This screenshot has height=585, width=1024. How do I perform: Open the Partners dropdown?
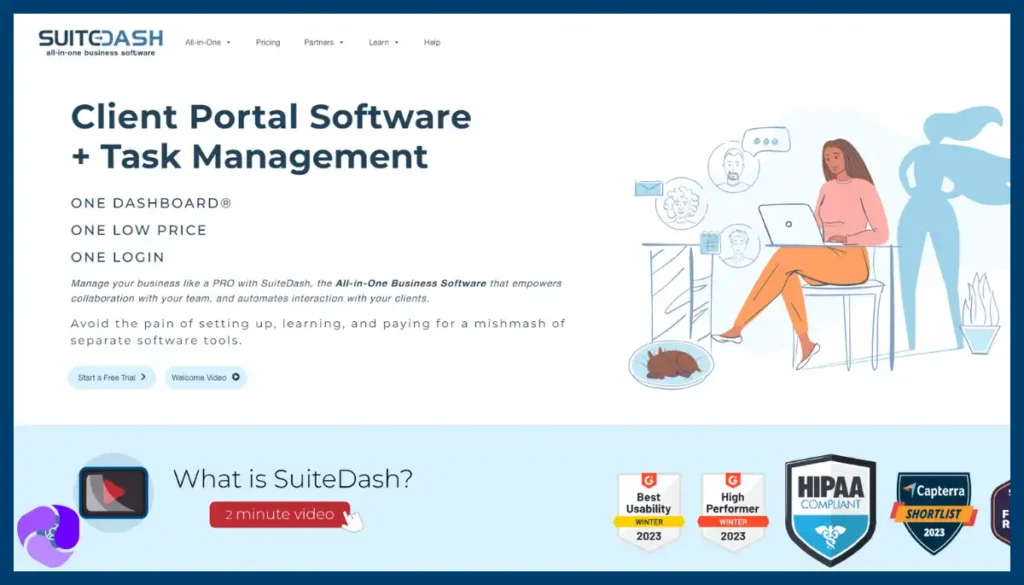[x=320, y=42]
